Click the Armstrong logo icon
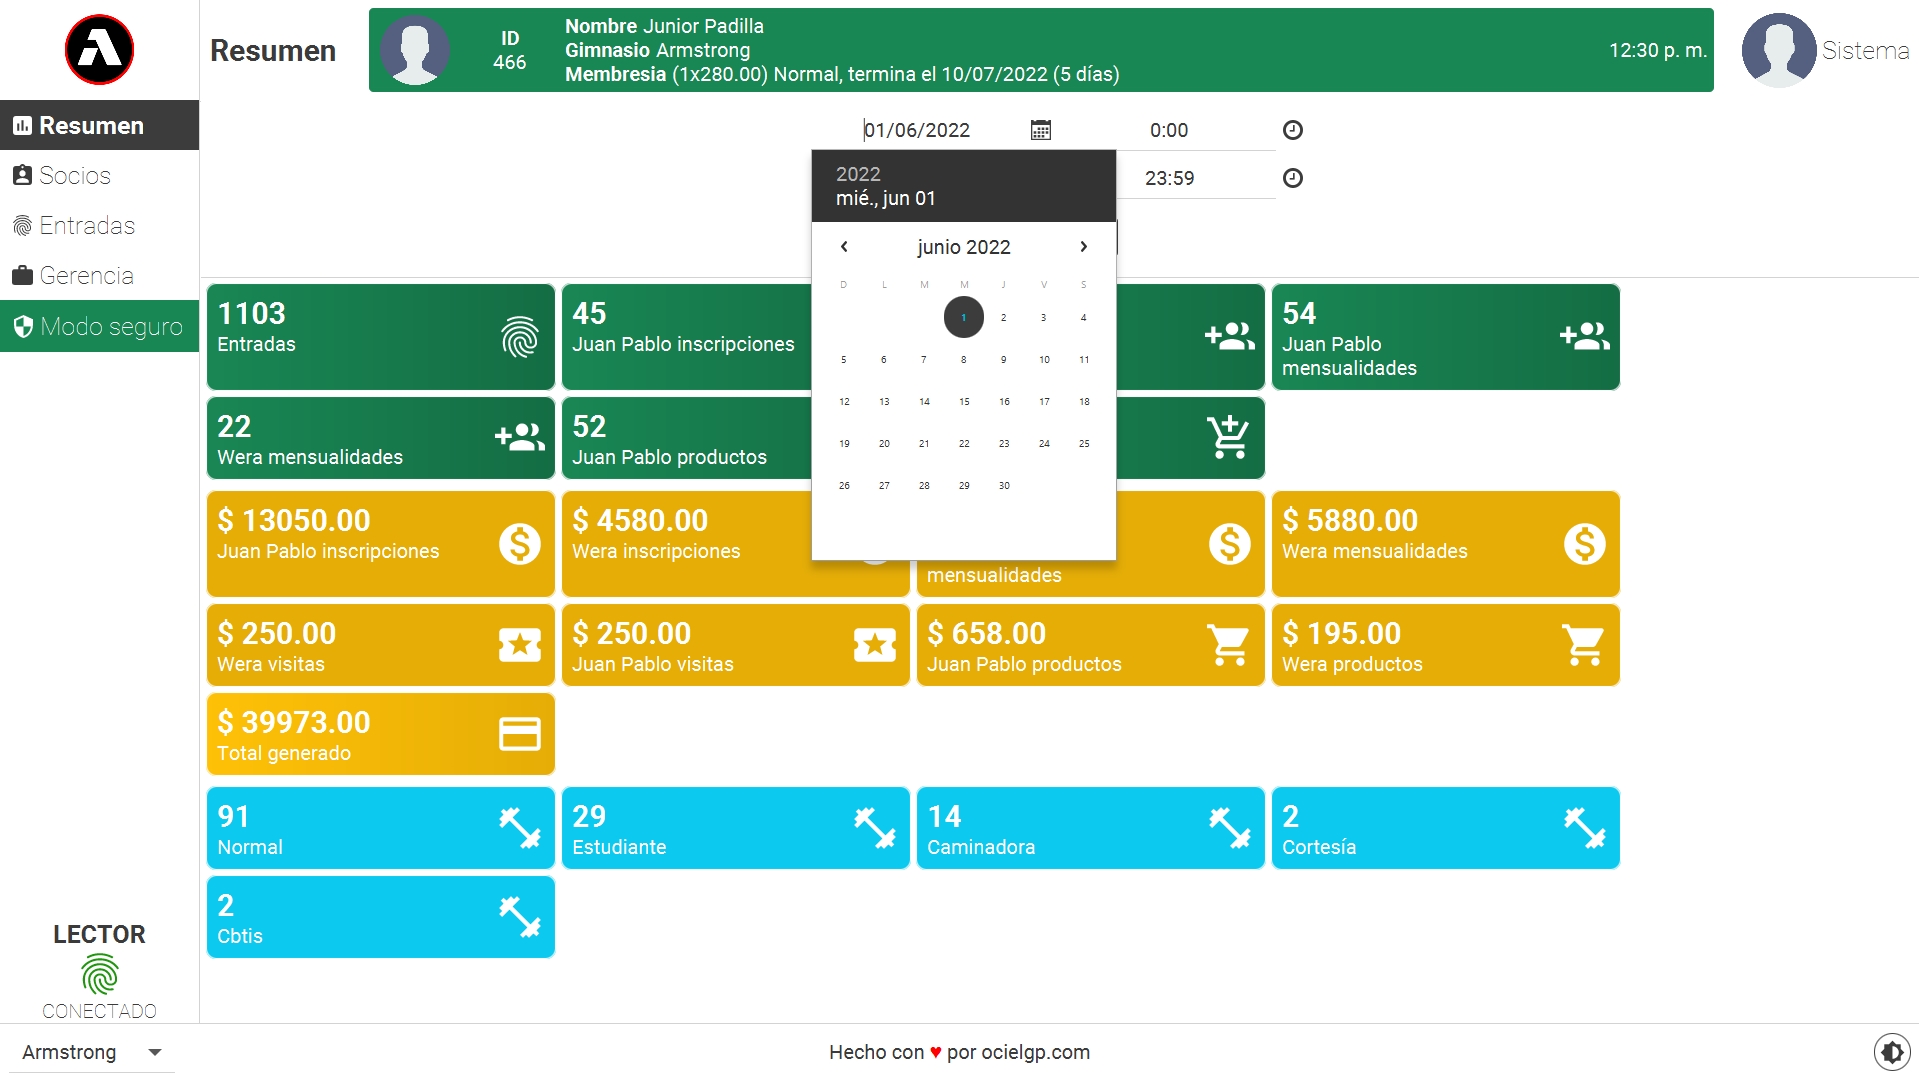This screenshot has width=1919, height=1079. [x=99, y=50]
